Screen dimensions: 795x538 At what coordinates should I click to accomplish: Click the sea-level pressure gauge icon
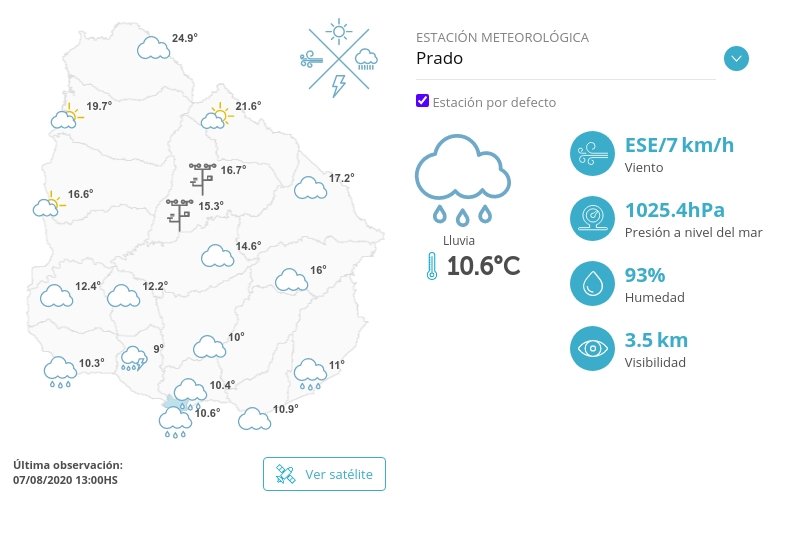point(590,219)
